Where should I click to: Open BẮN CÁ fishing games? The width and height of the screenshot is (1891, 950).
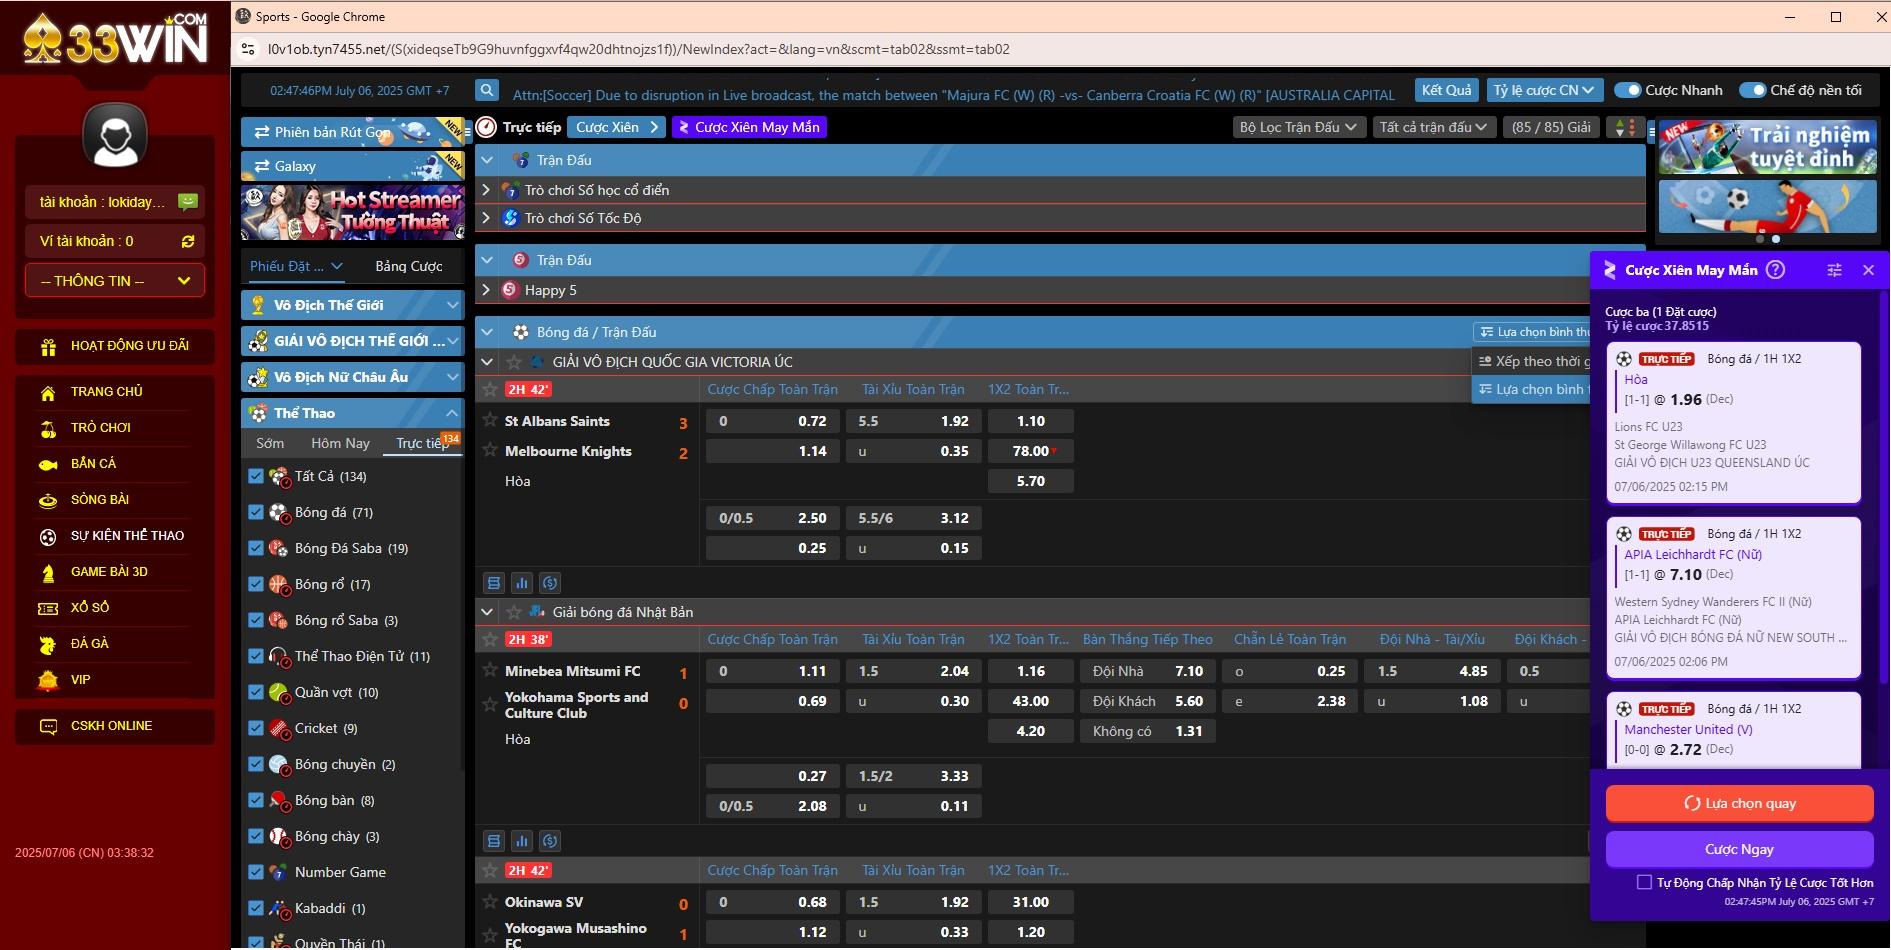click(x=93, y=464)
